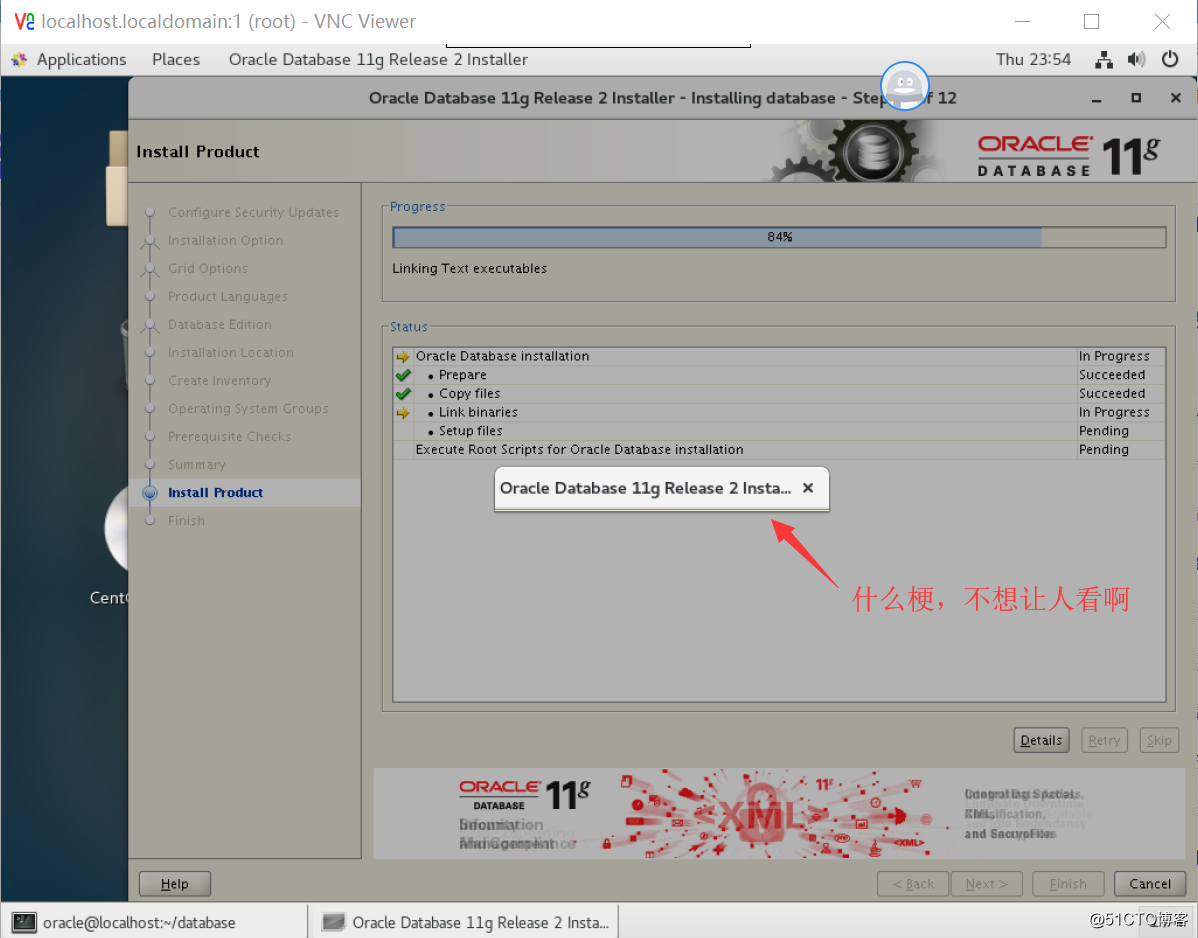Screen dimensions: 1198x938
Task: Click green checkmark beside Prepare
Action: [x=403, y=375]
